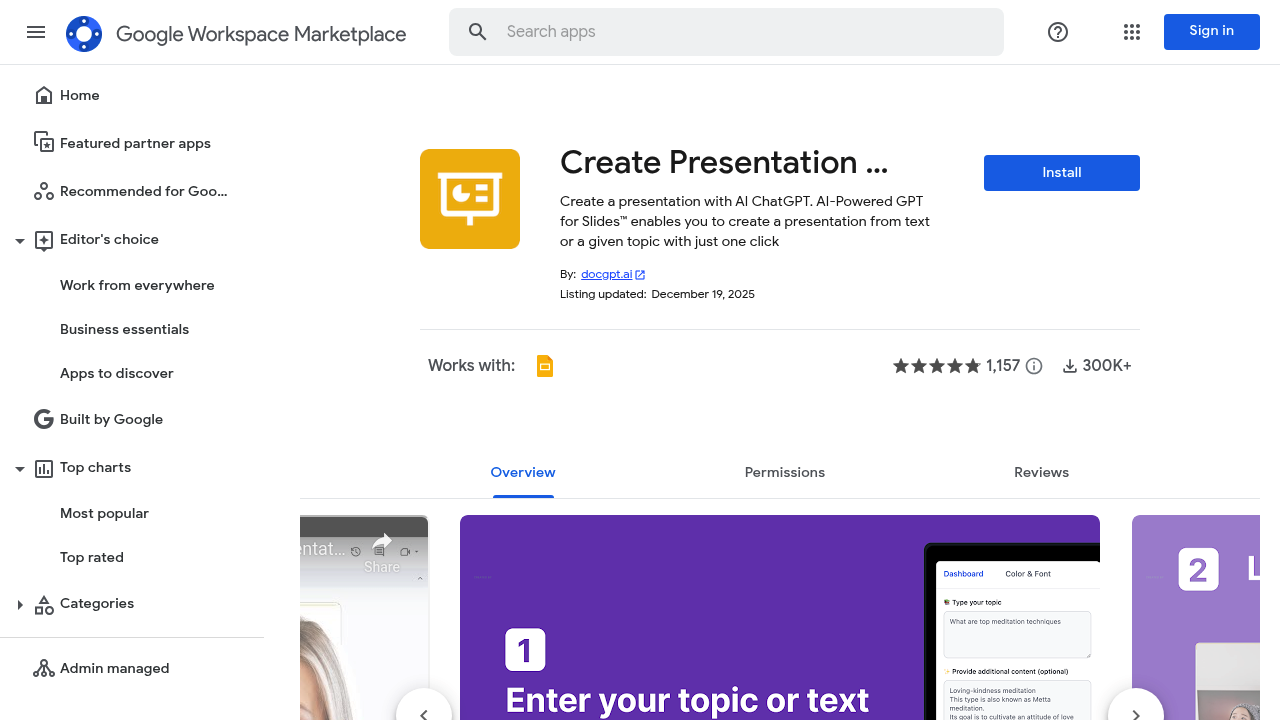Collapse the Top charts section
1280x720 pixels.
[x=19, y=468]
